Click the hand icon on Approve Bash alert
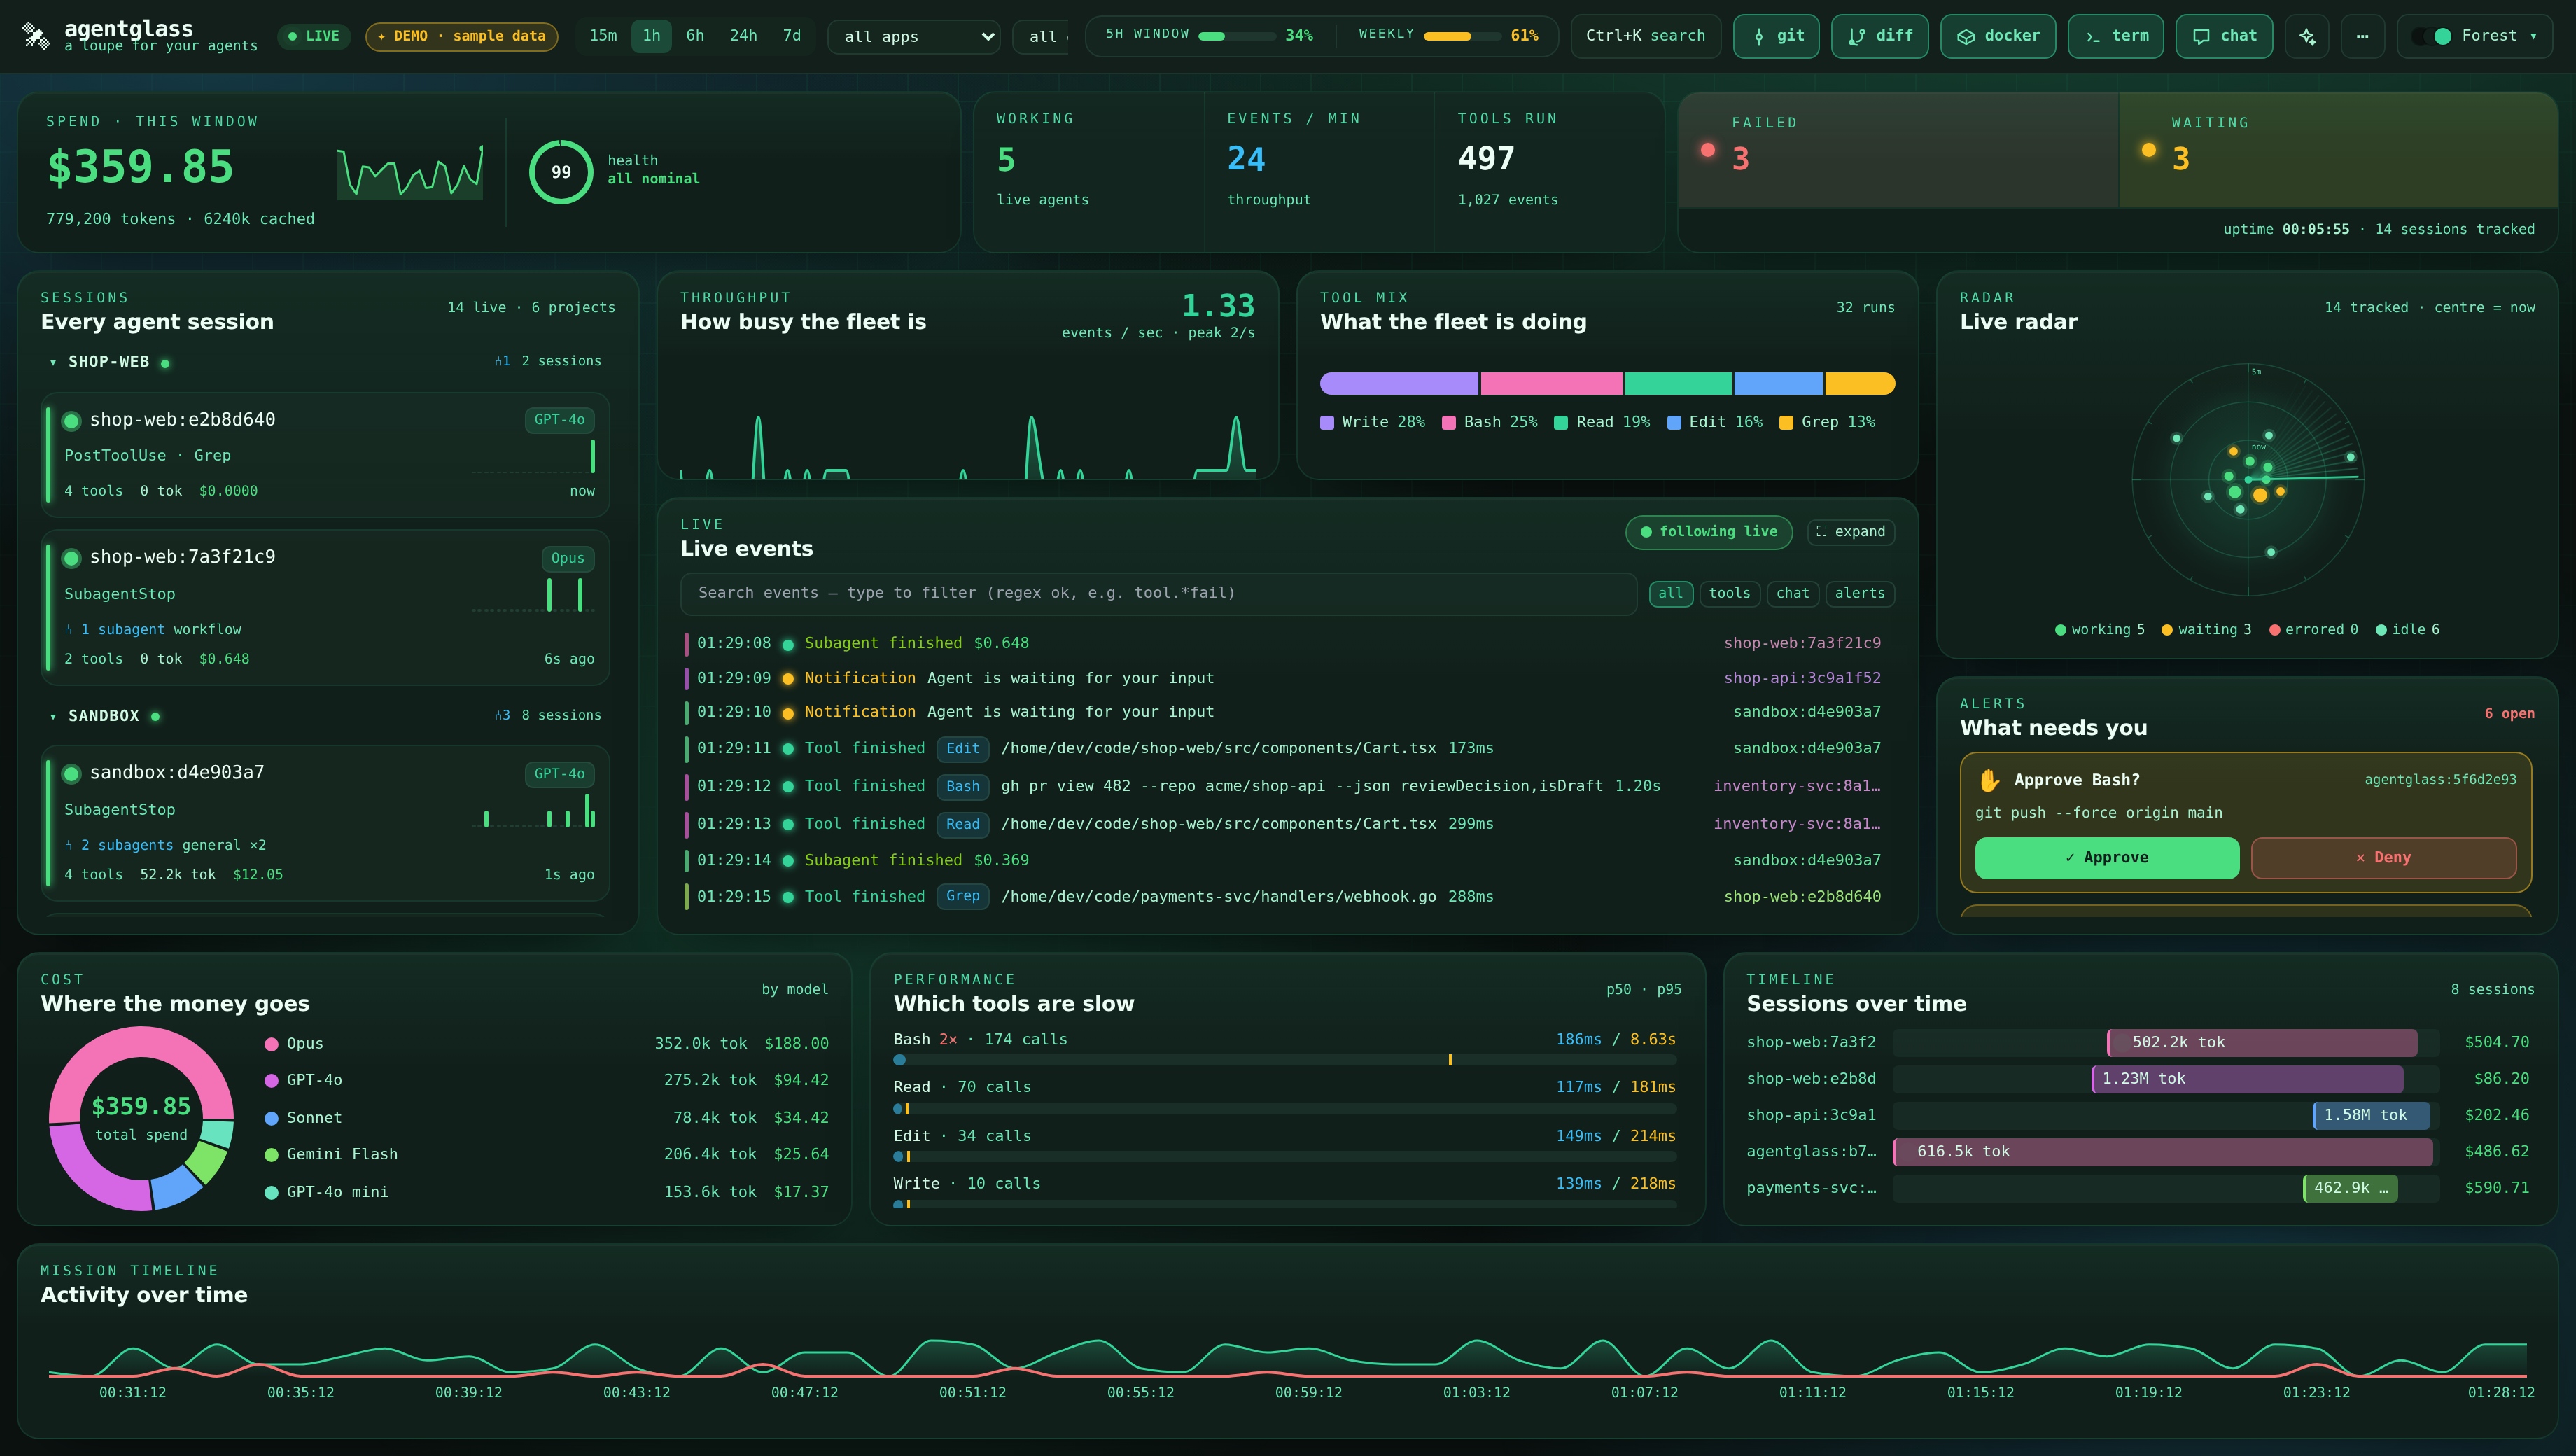The width and height of the screenshot is (2576, 1456). [1989, 780]
